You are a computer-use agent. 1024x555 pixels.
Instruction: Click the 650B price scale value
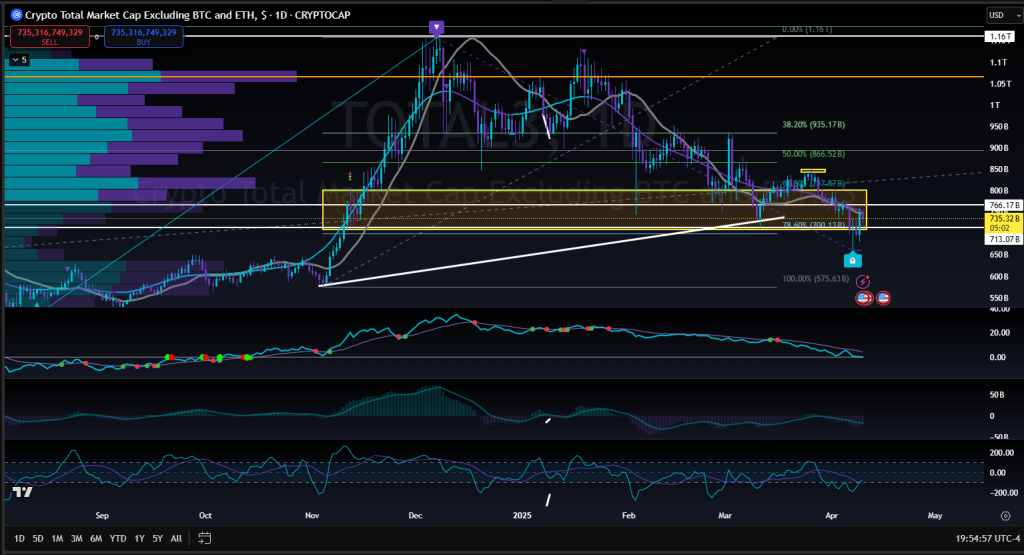point(999,255)
